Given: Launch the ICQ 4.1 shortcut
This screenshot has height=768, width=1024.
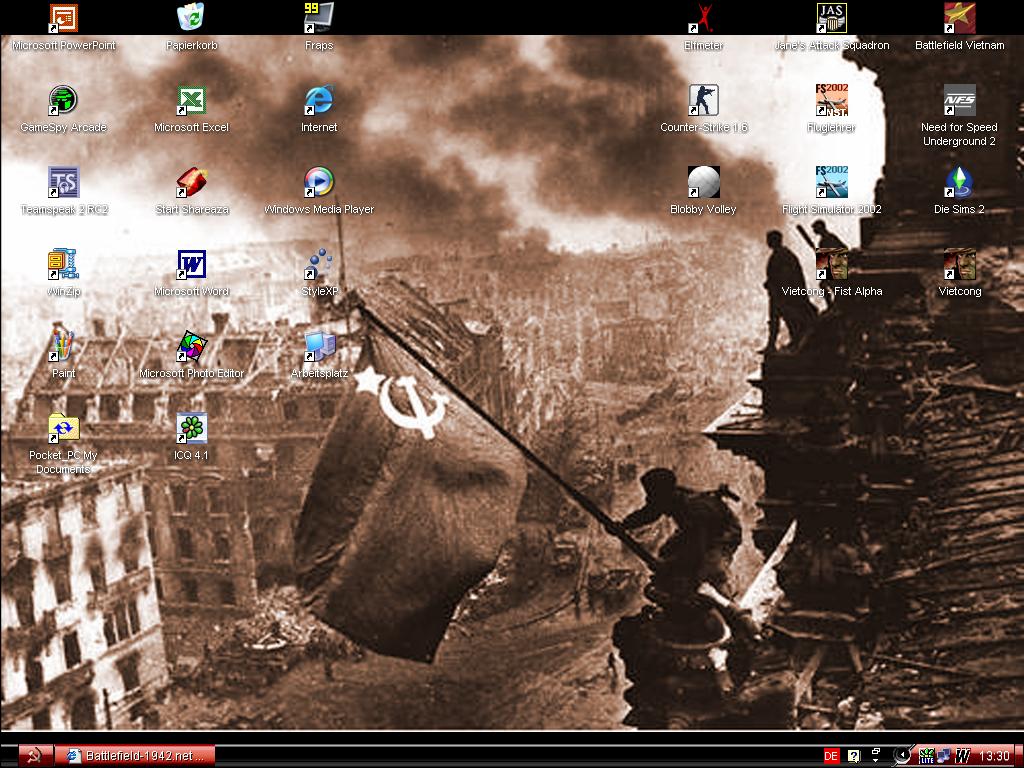Looking at the screenshot, I should click(191, 428).
